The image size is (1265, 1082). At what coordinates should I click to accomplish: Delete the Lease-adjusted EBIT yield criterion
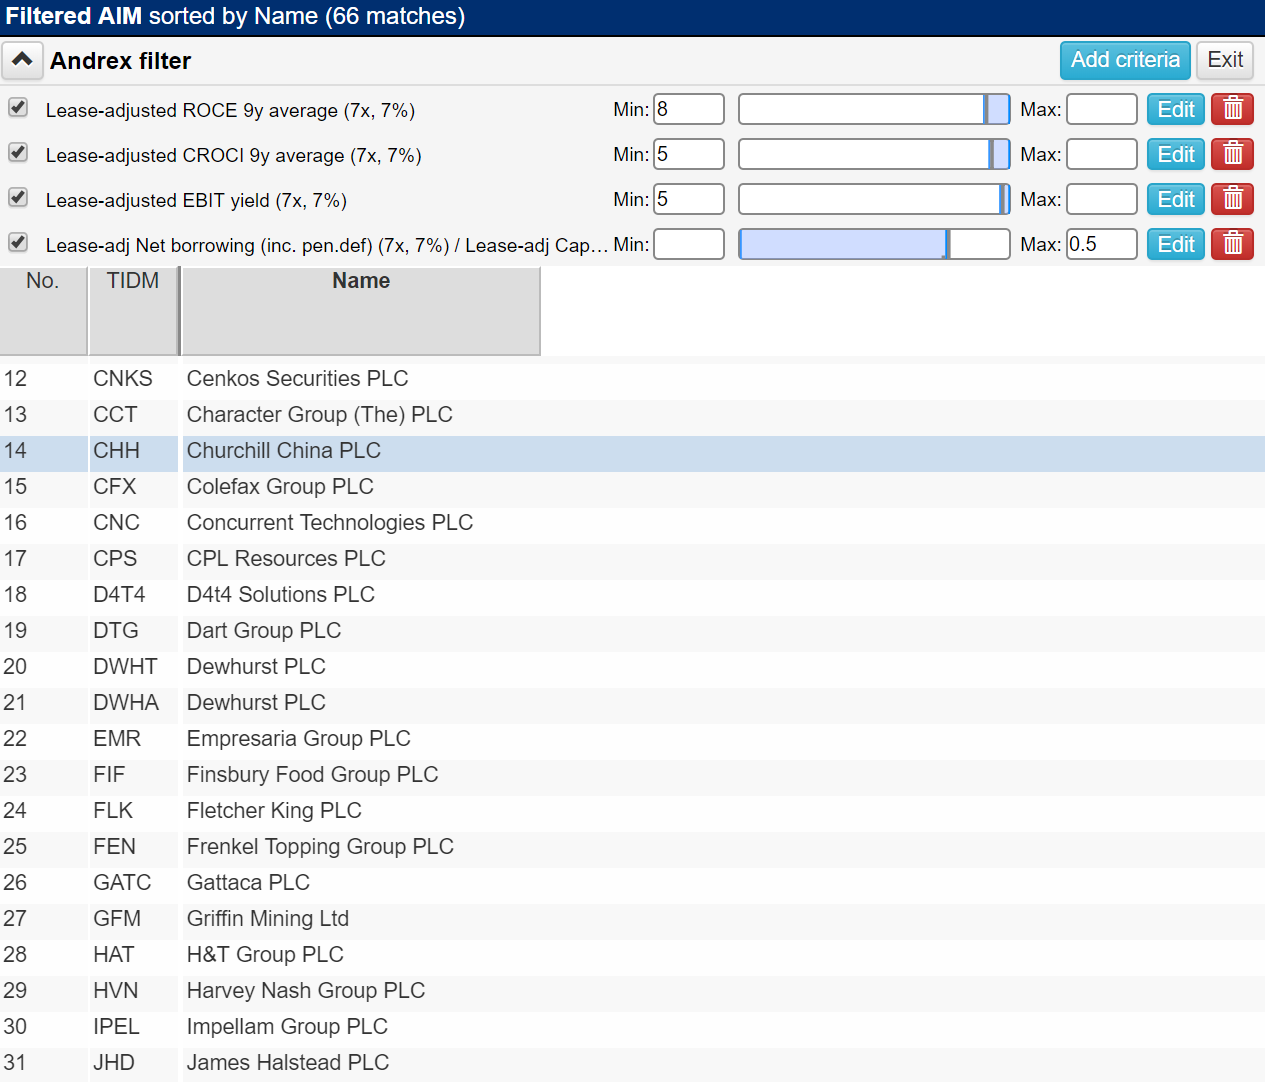[1232, 199]
